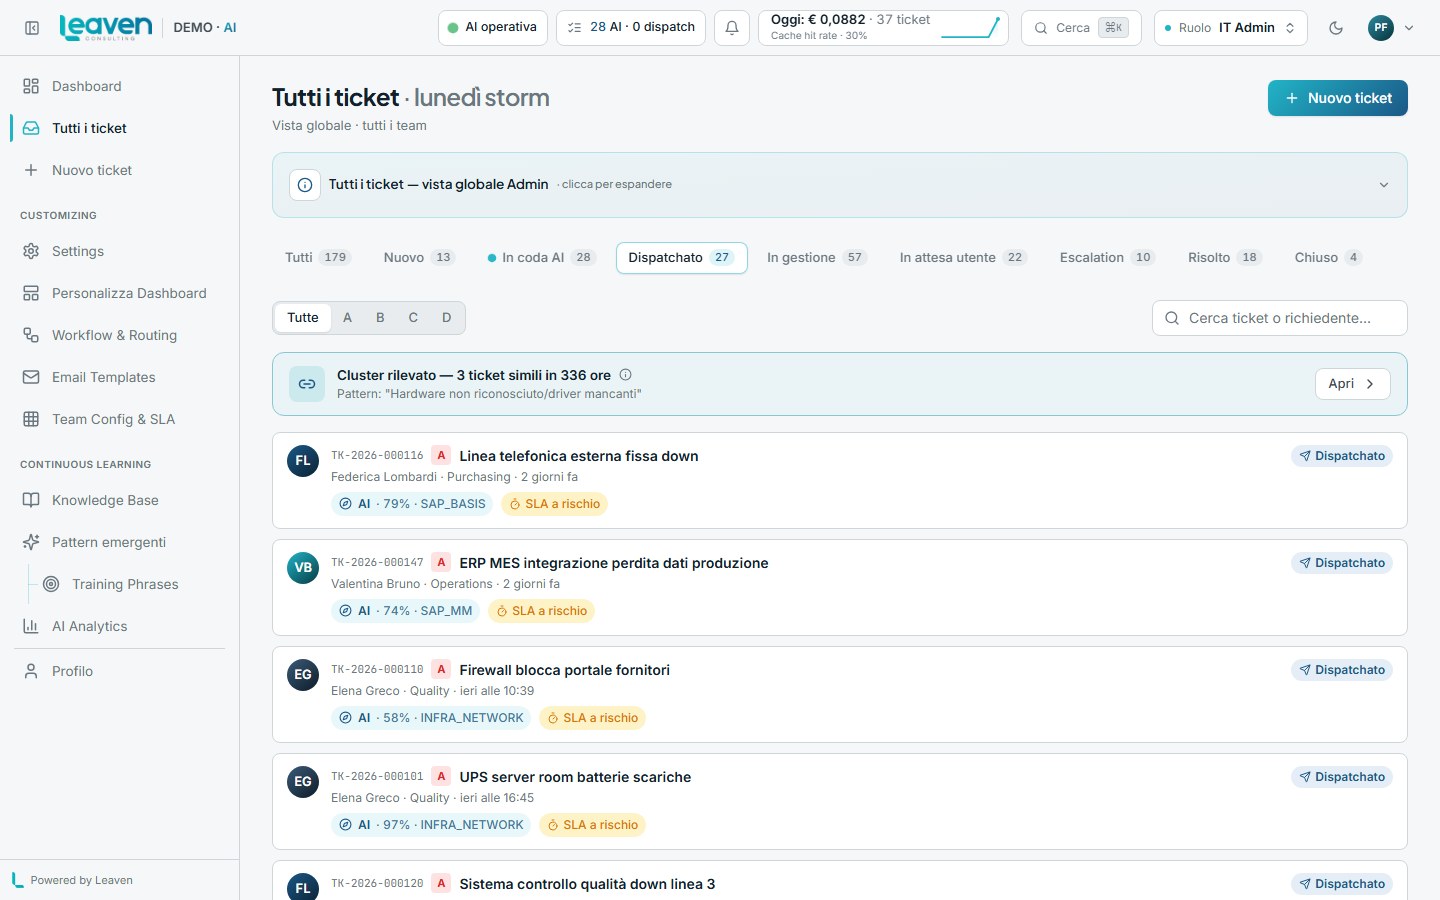Select the Tutti 179 status tab
The height and width of the screenshot is (900, 1440).
(316, 257)
